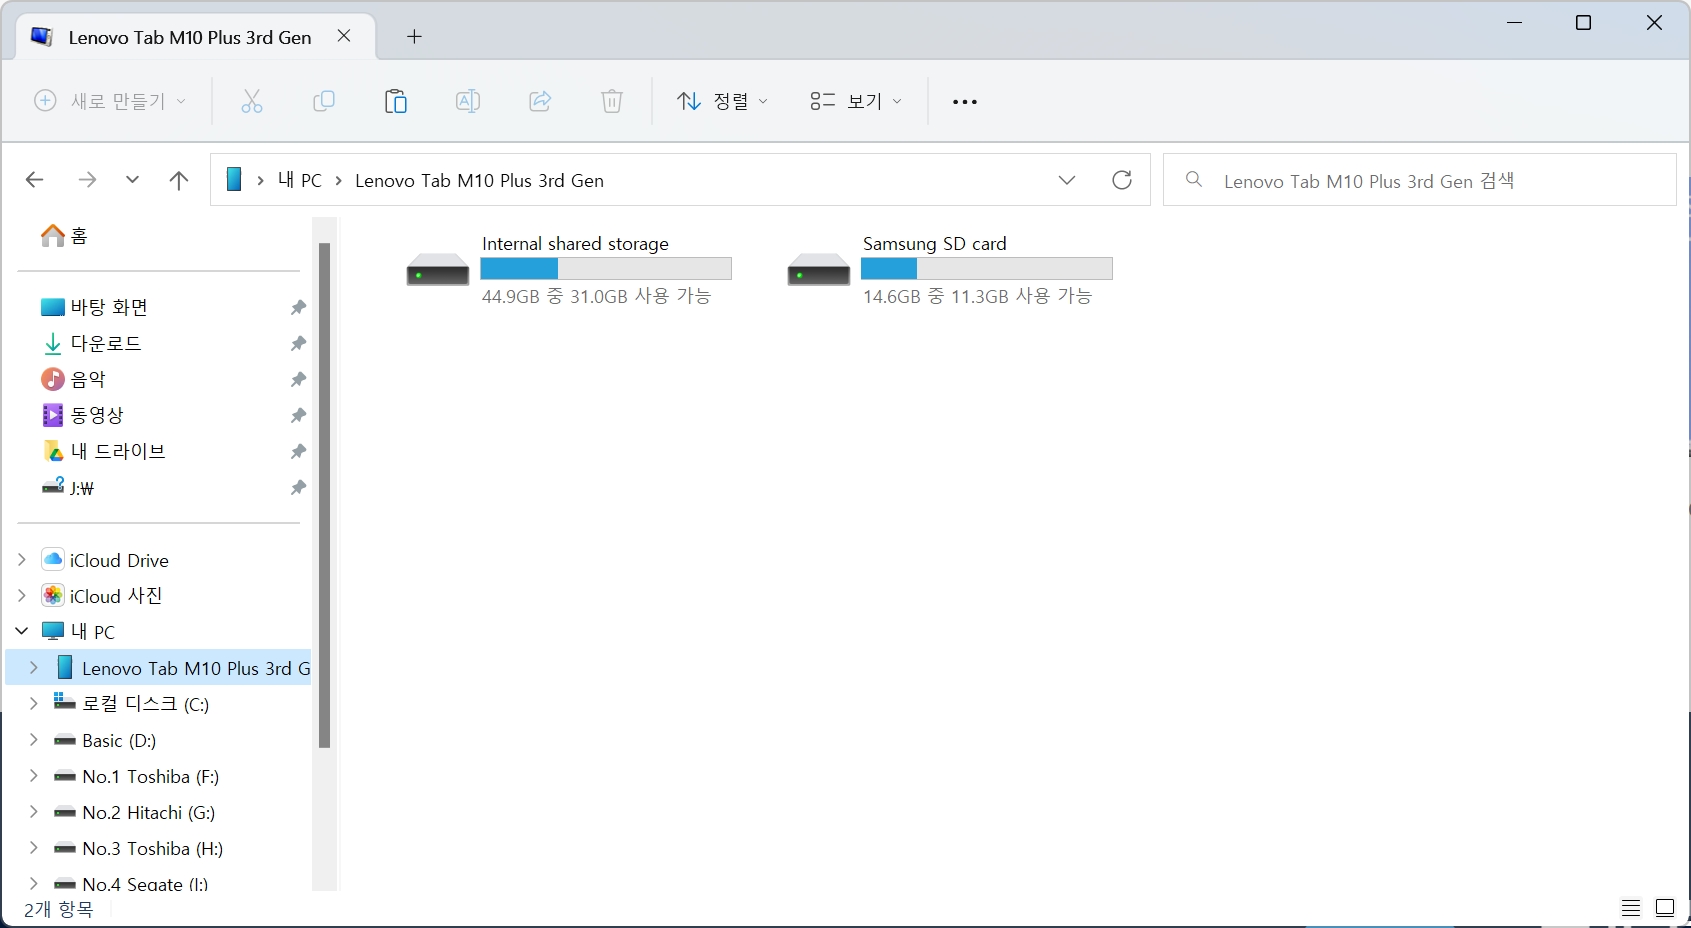Expand No.2 Hitachi (G:) tree node

coord(34,812)
